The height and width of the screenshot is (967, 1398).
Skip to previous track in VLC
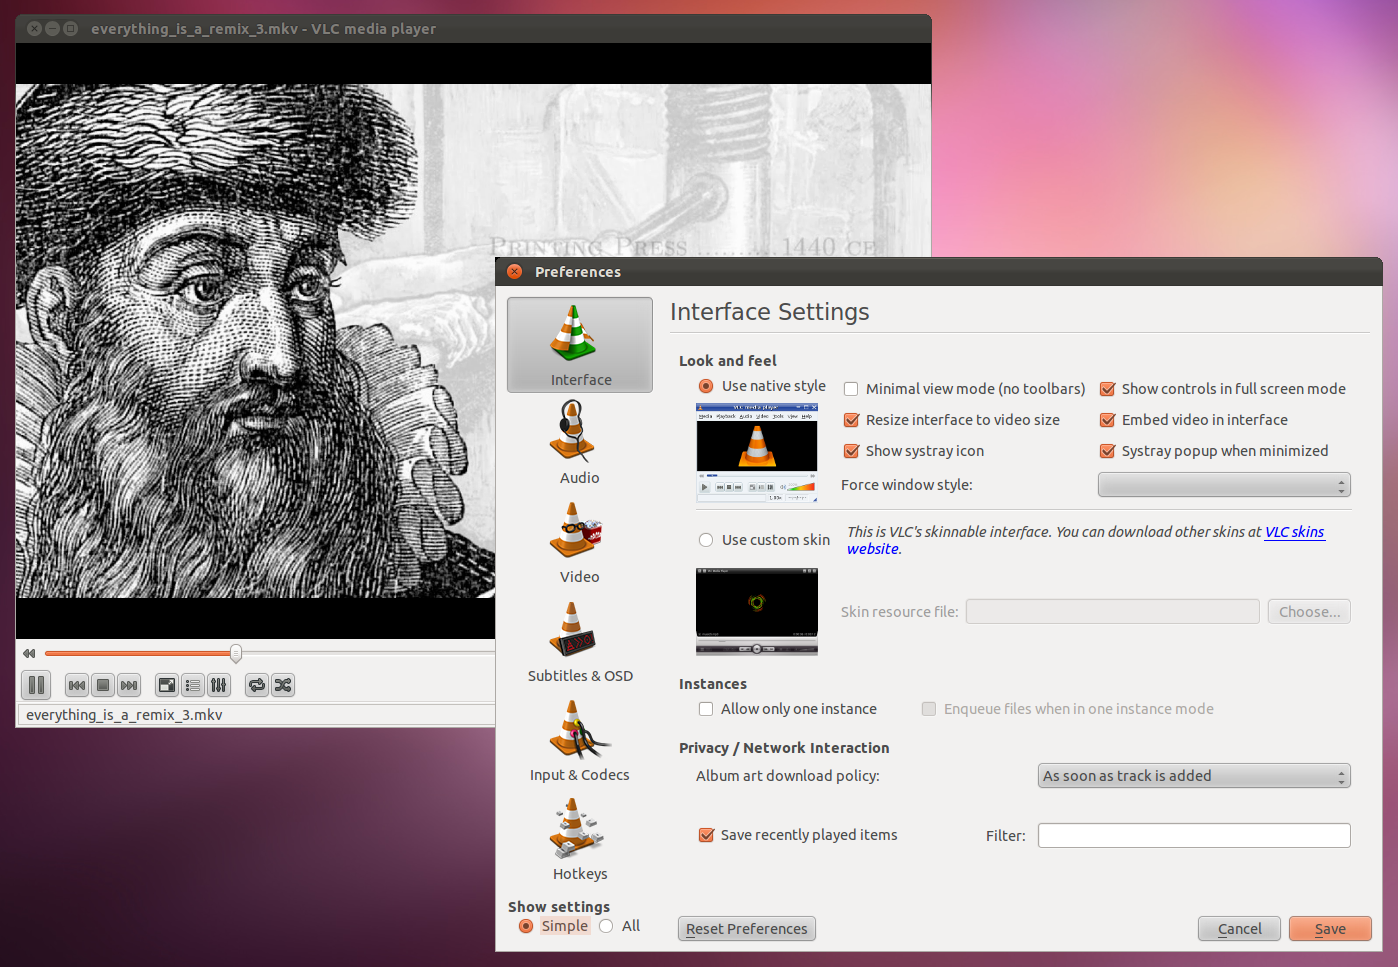click(77, 685)
